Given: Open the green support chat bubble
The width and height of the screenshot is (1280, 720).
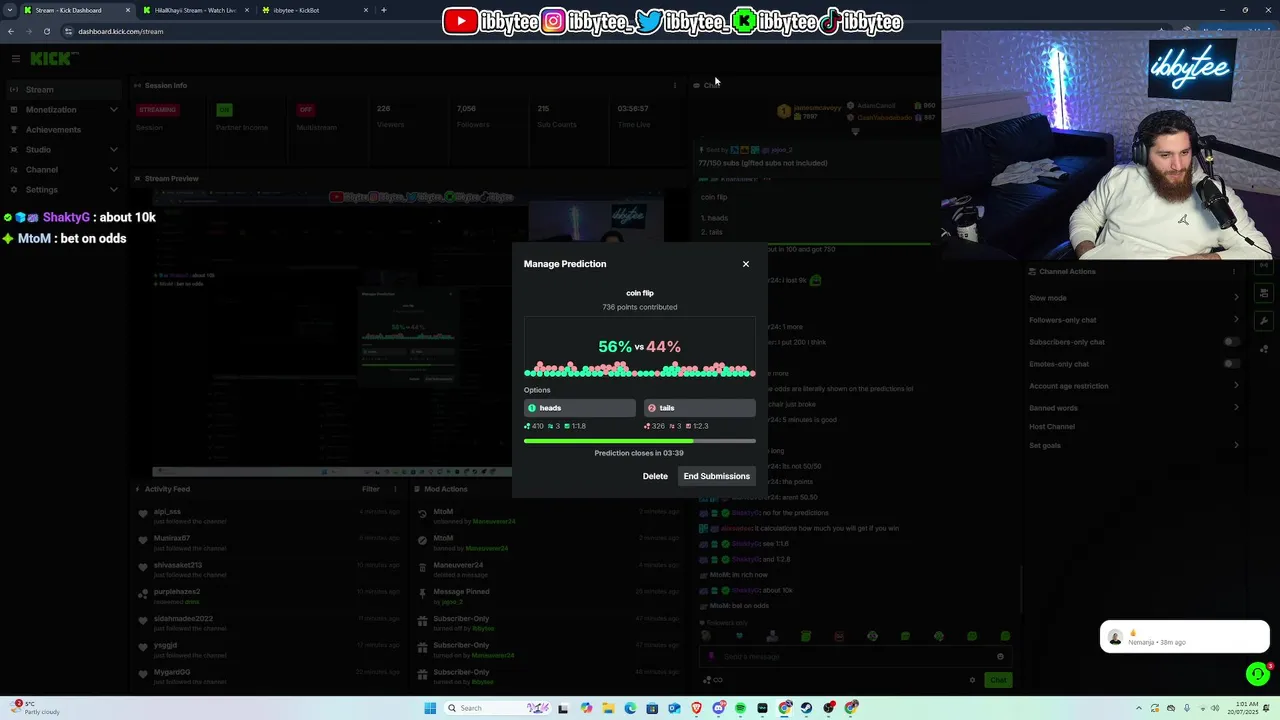Looking at the screenshot, I should [1258, 675].
